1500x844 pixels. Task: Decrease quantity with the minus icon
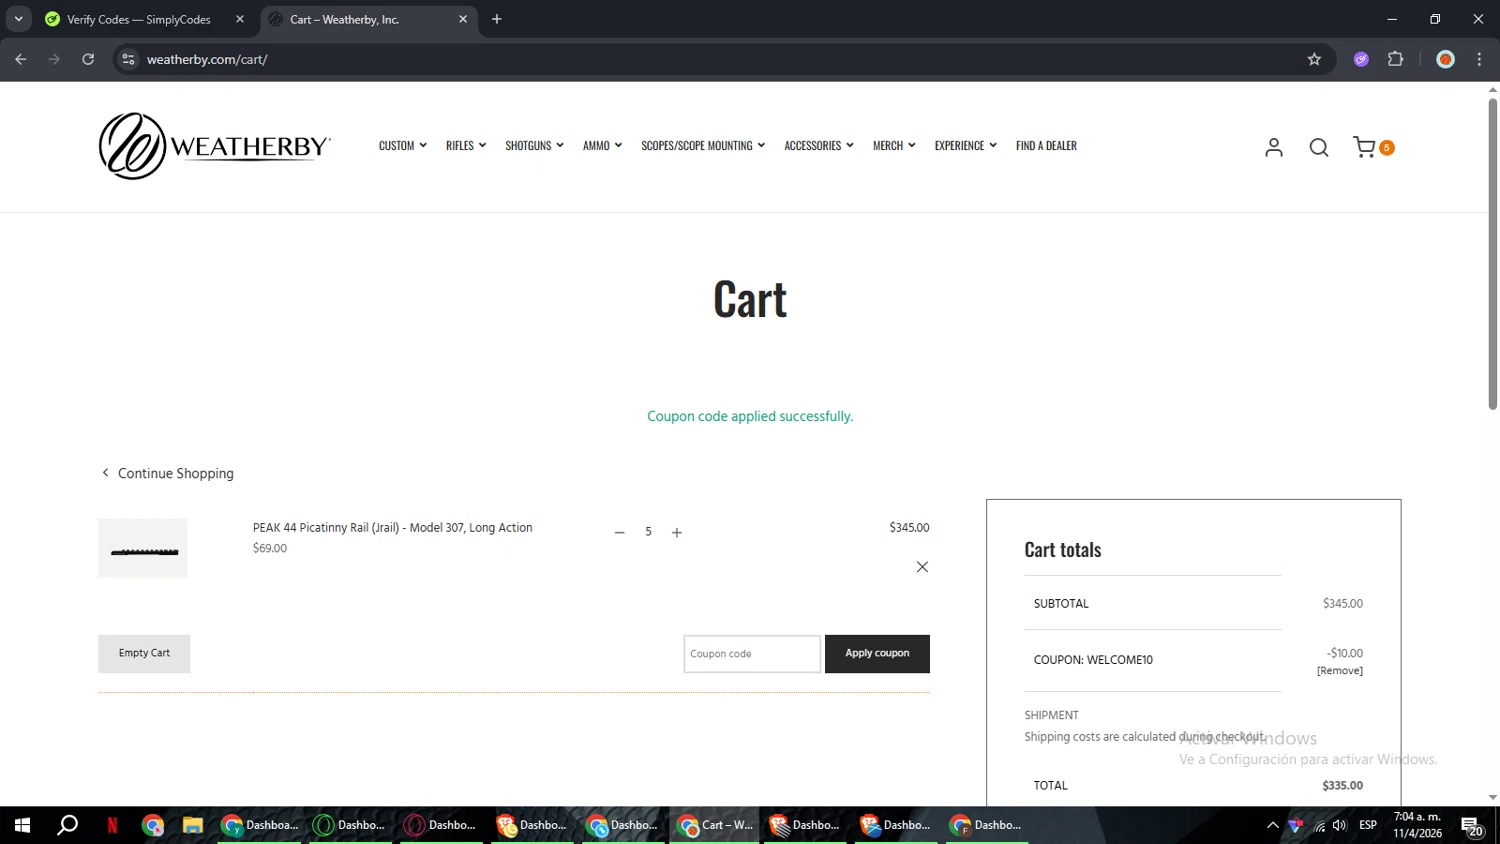tap(619, 532)
